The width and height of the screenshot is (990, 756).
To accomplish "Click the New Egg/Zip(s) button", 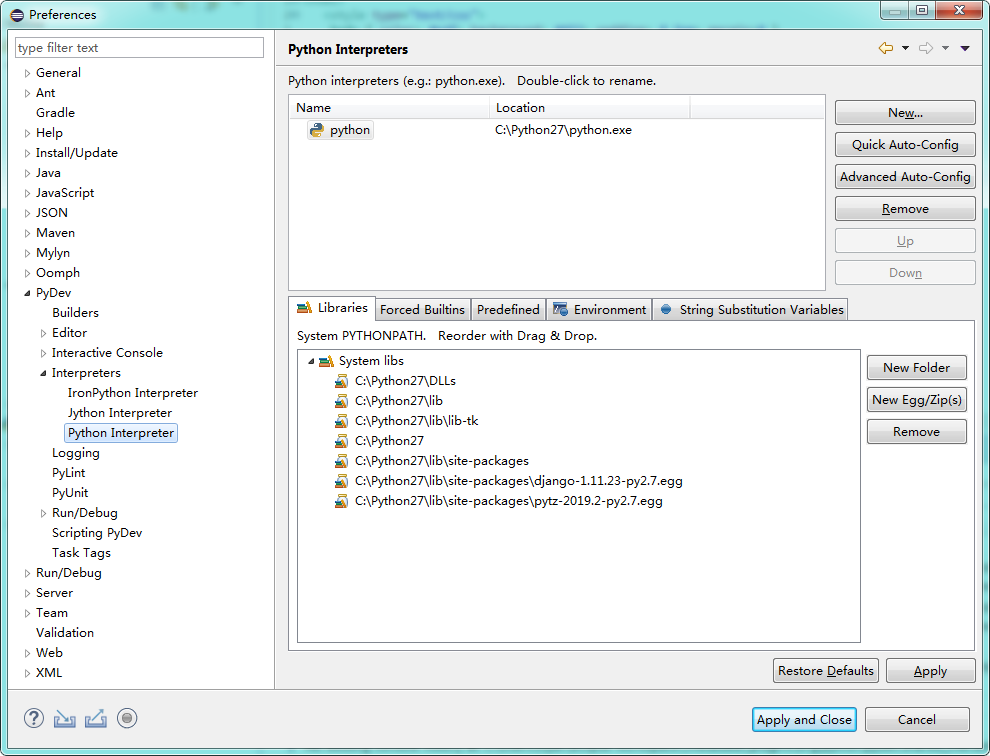I will tap(916, 400).
